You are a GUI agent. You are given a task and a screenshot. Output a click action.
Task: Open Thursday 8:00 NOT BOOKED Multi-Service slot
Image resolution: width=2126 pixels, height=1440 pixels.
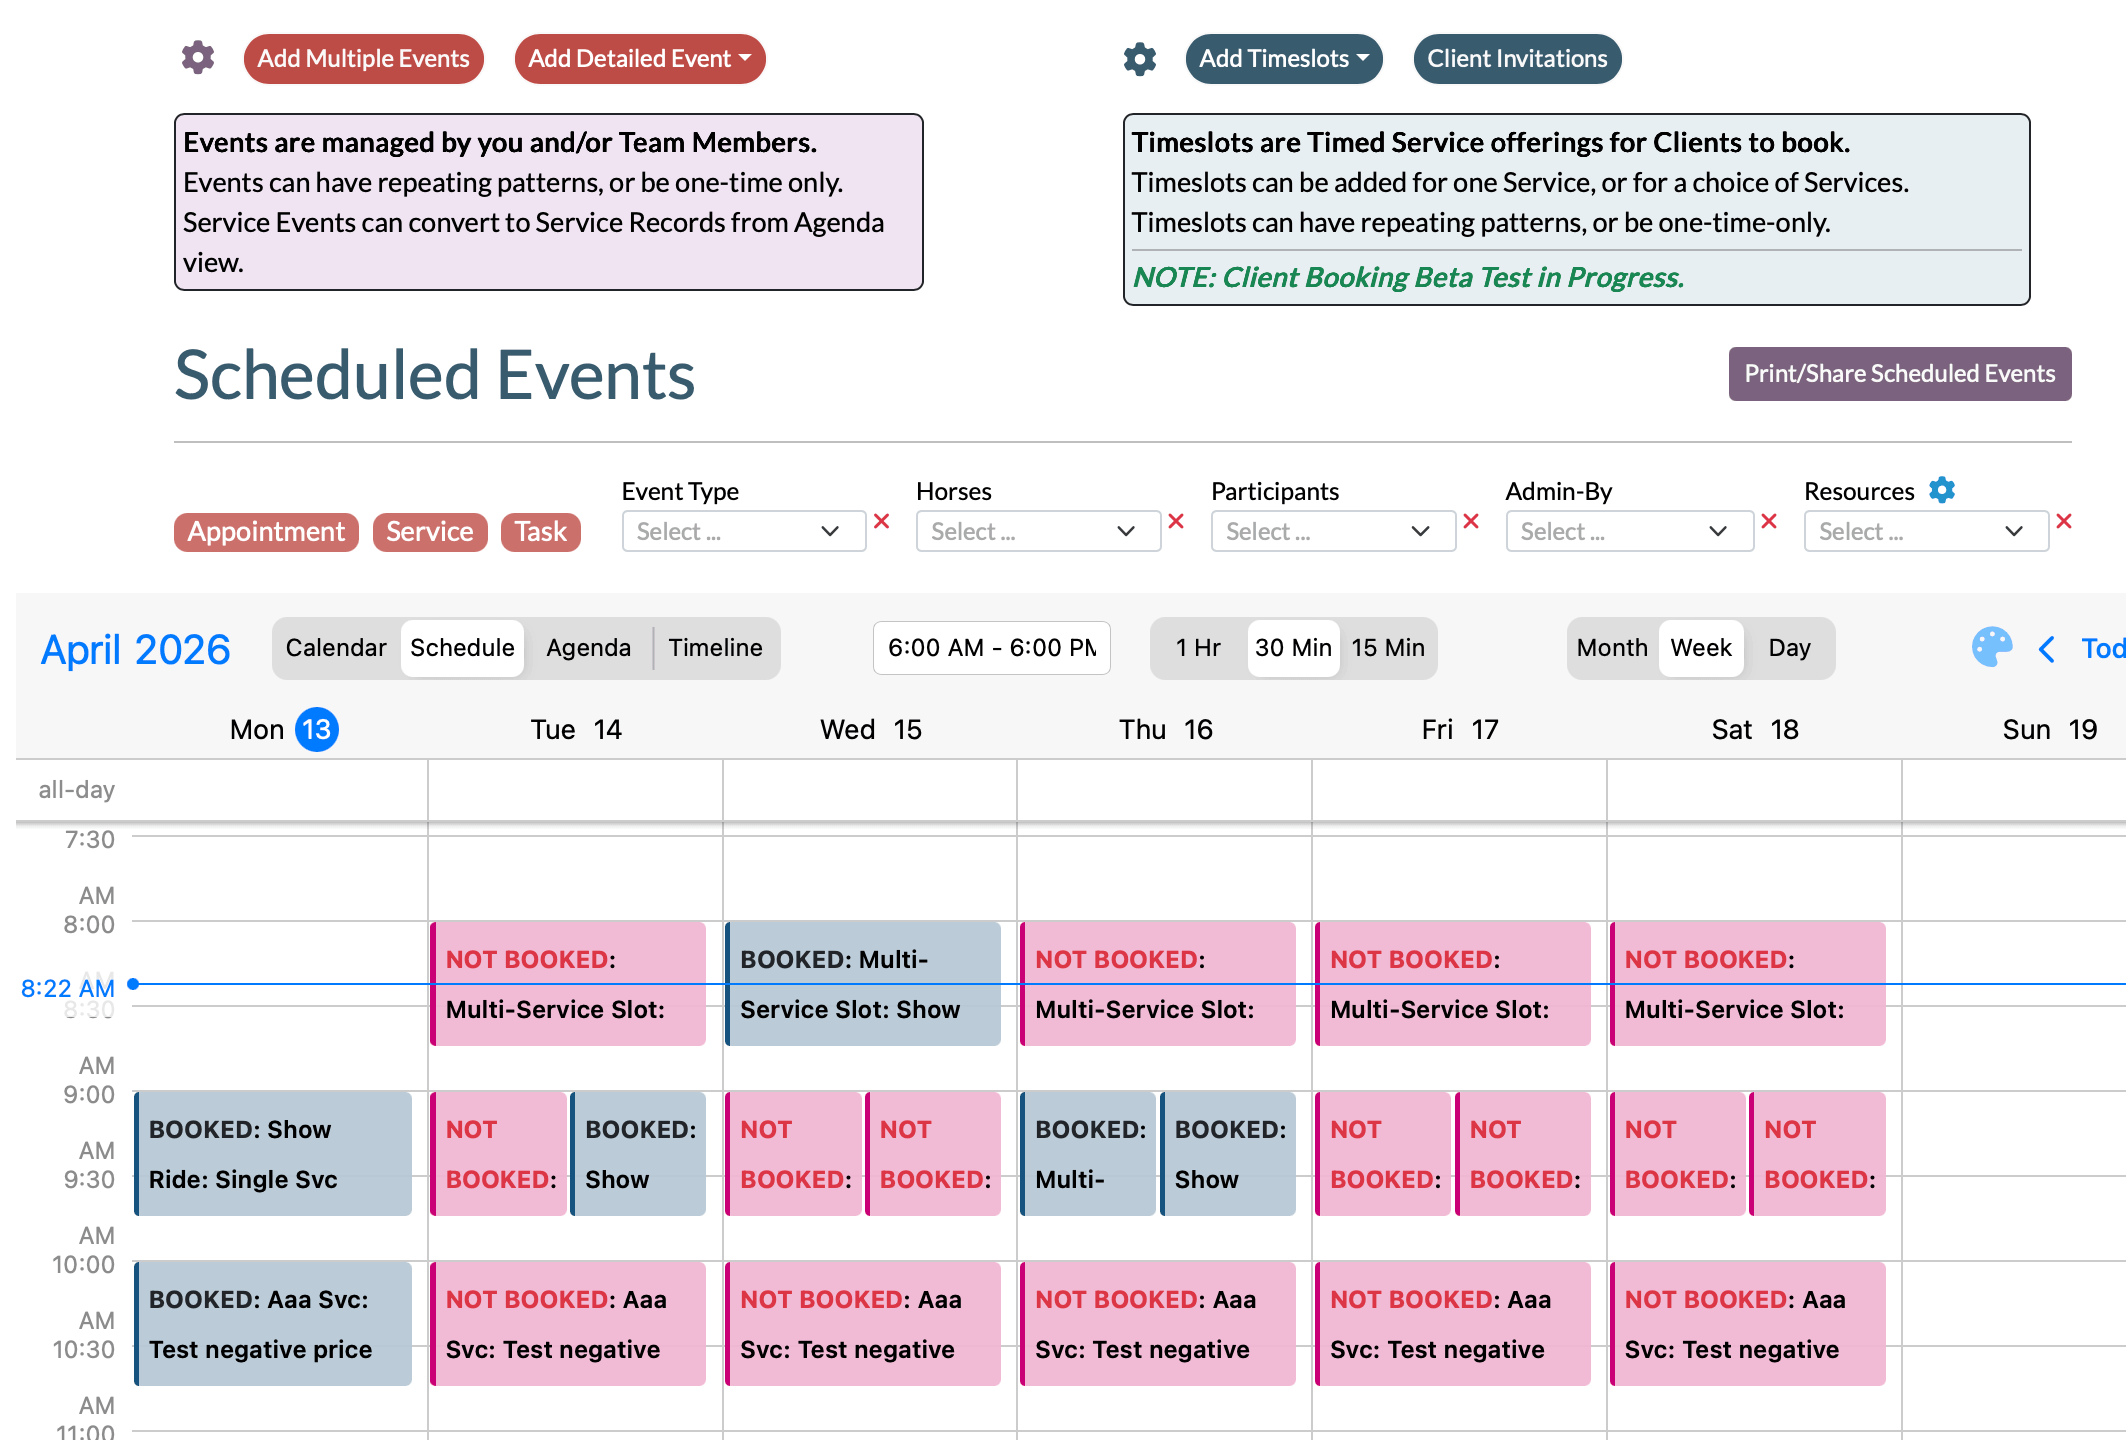(1158, 984)
